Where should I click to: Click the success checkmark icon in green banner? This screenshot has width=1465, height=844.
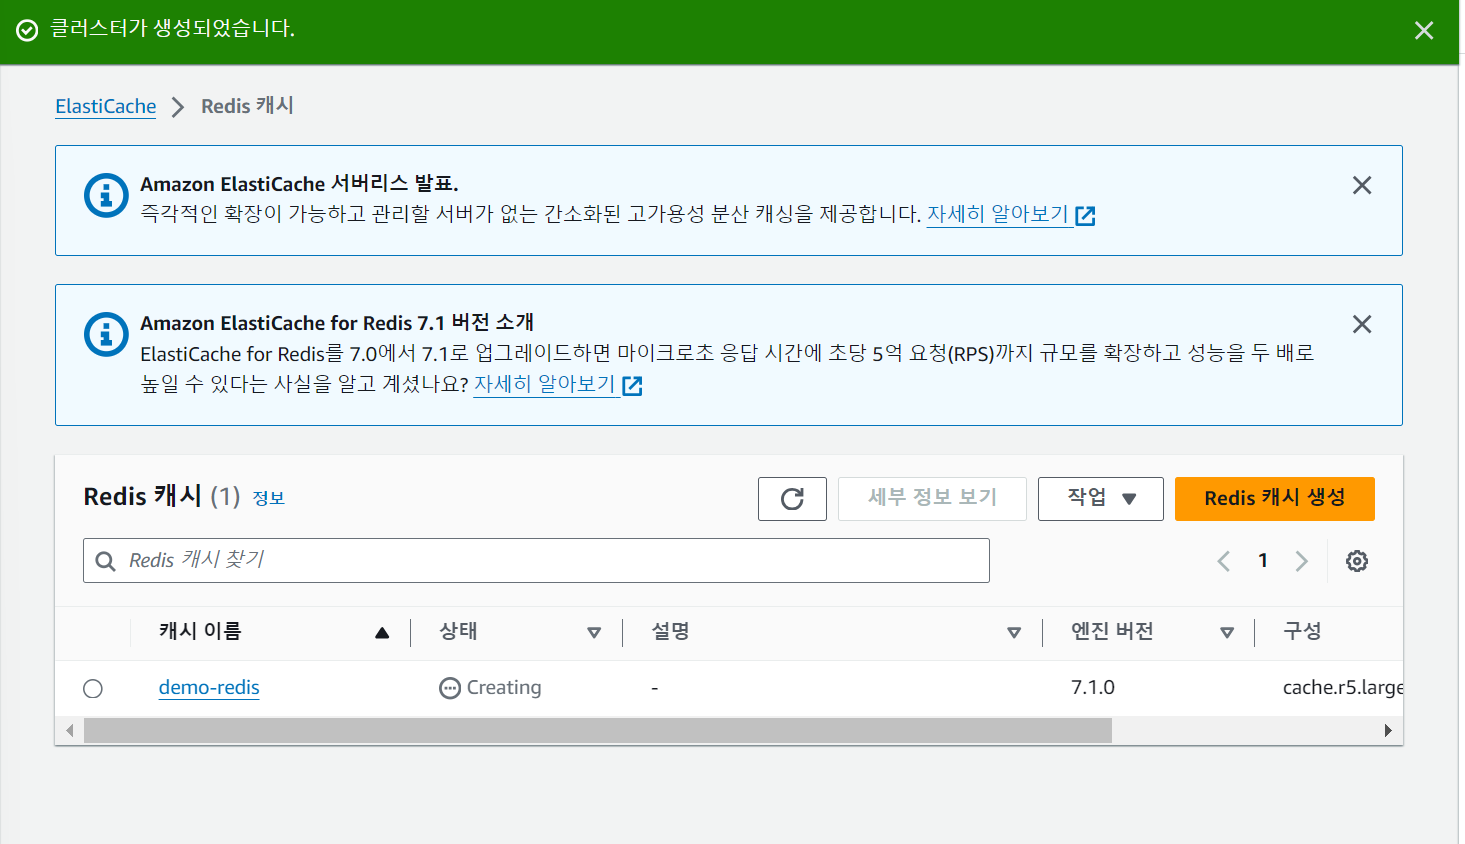[x=27, y=30]
